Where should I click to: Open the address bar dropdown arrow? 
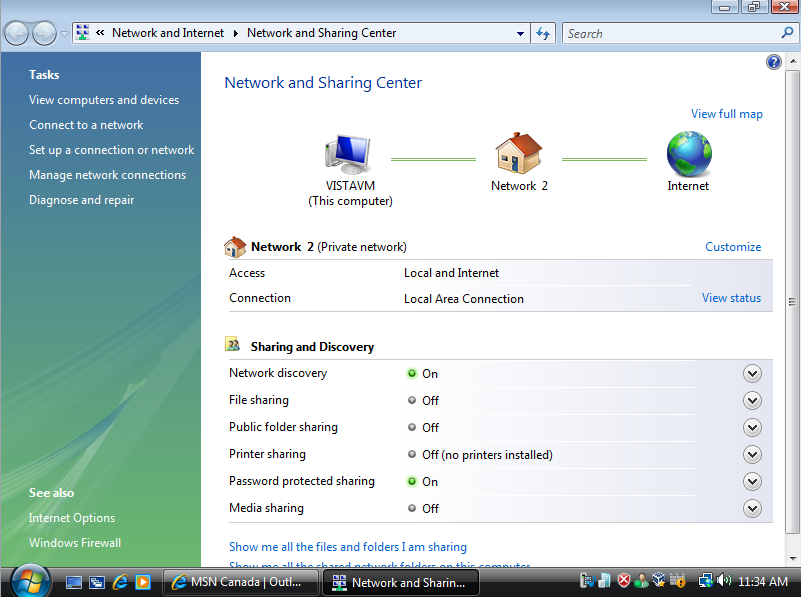[520, 33]
